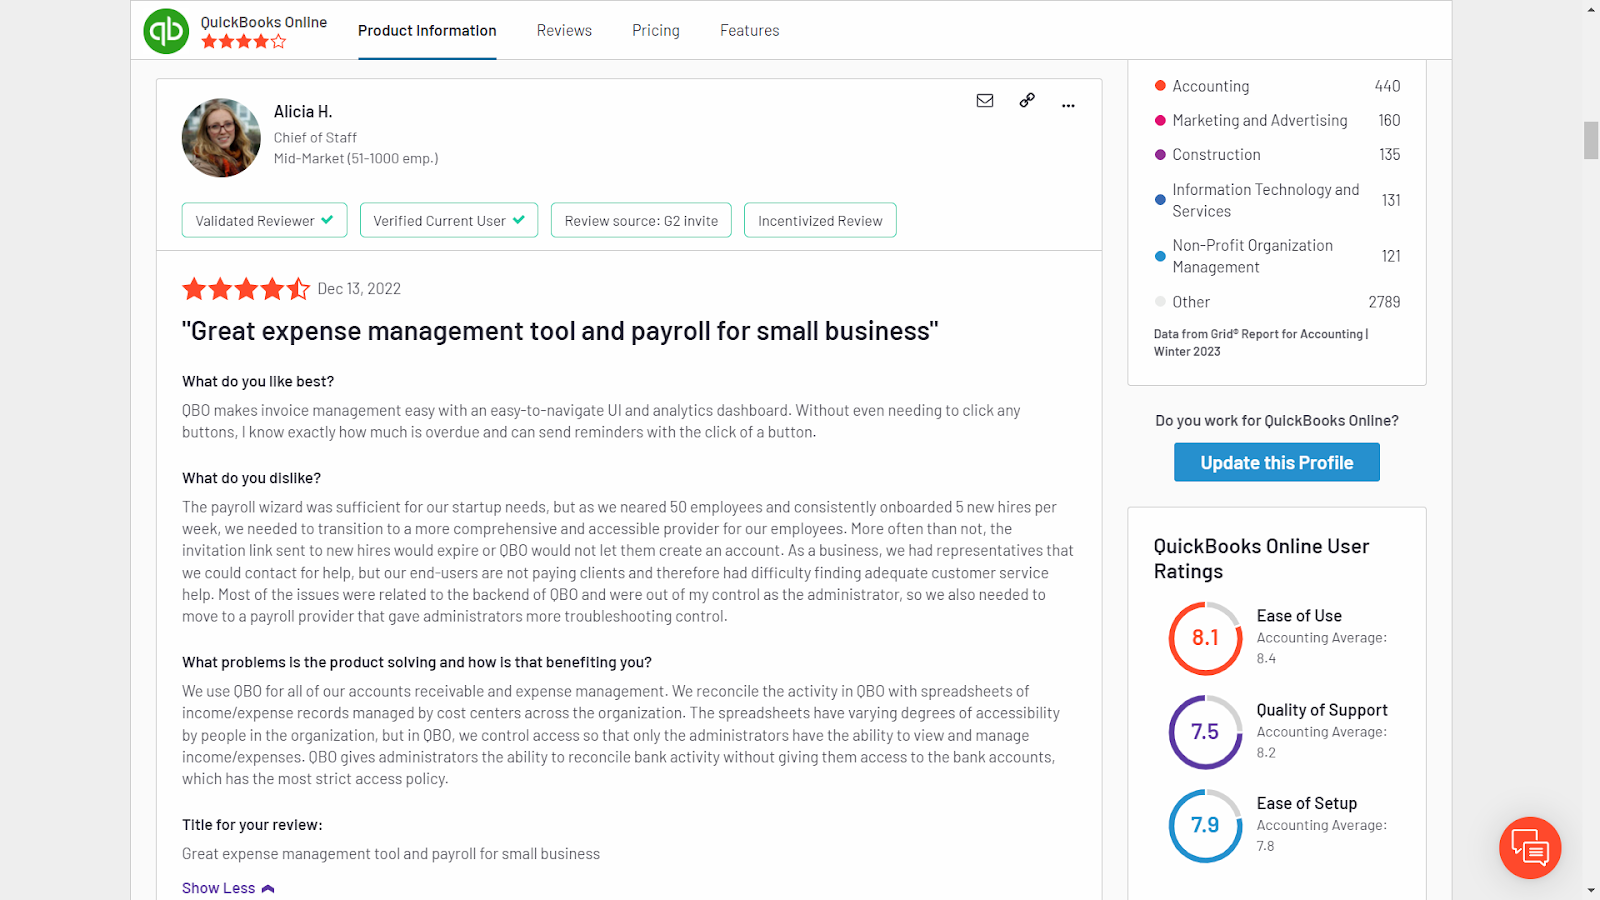Select the Non-Profit Organization Management label

tap(1253, 256)
